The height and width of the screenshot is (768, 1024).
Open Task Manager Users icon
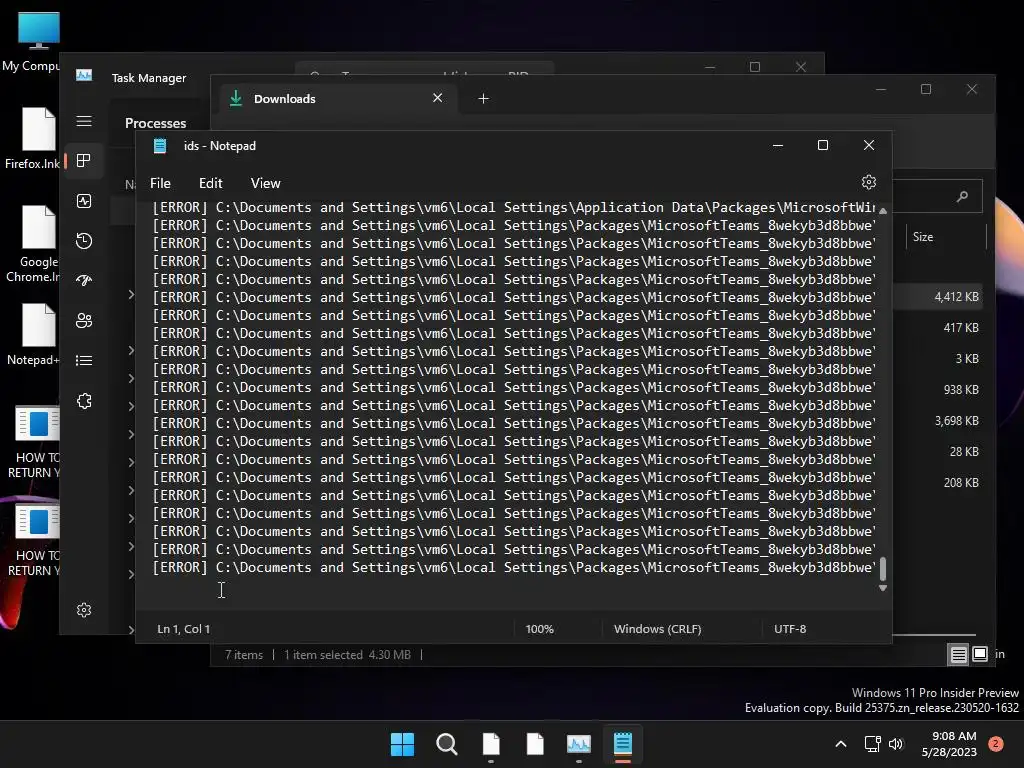coord(84,321)
